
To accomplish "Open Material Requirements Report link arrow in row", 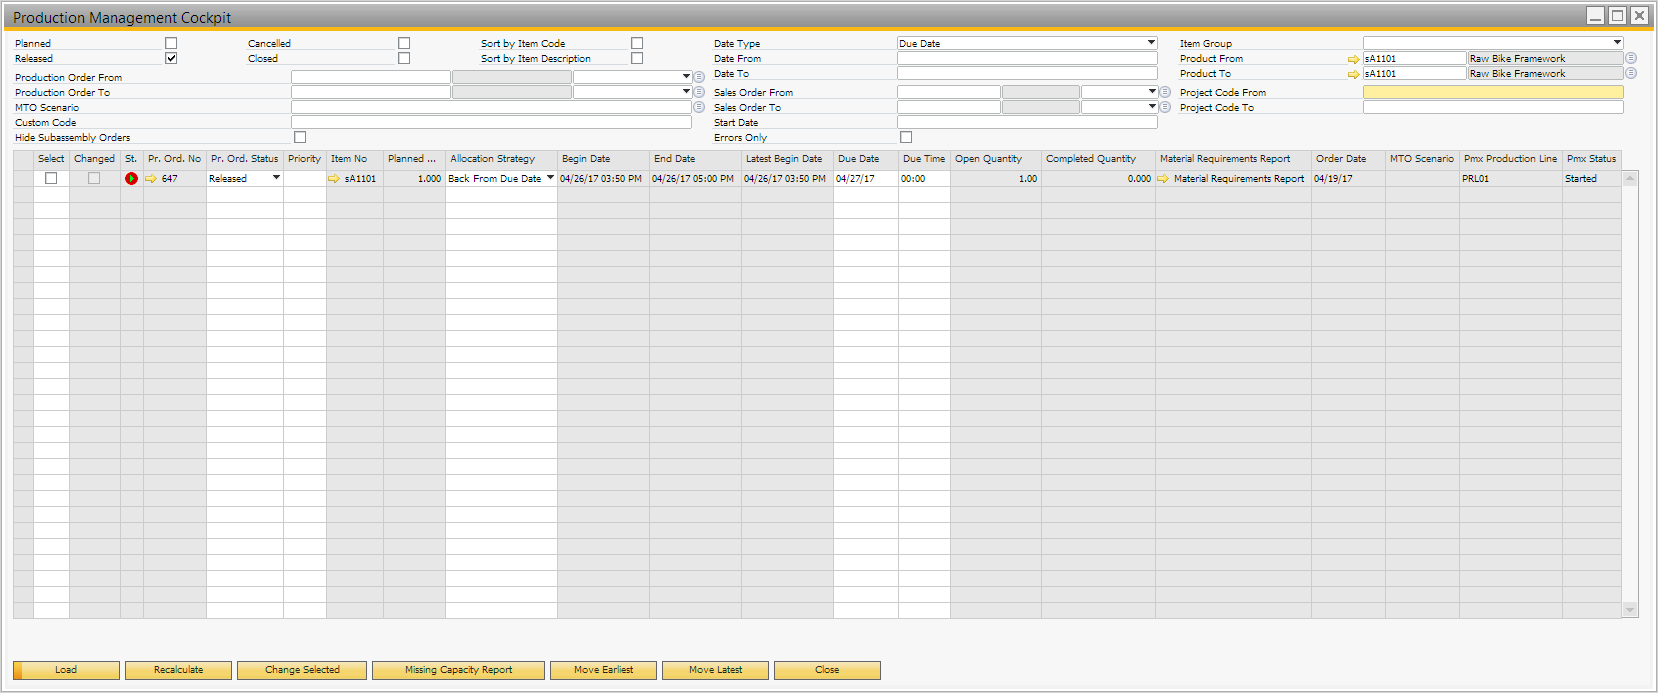I will coord(1163,179).
